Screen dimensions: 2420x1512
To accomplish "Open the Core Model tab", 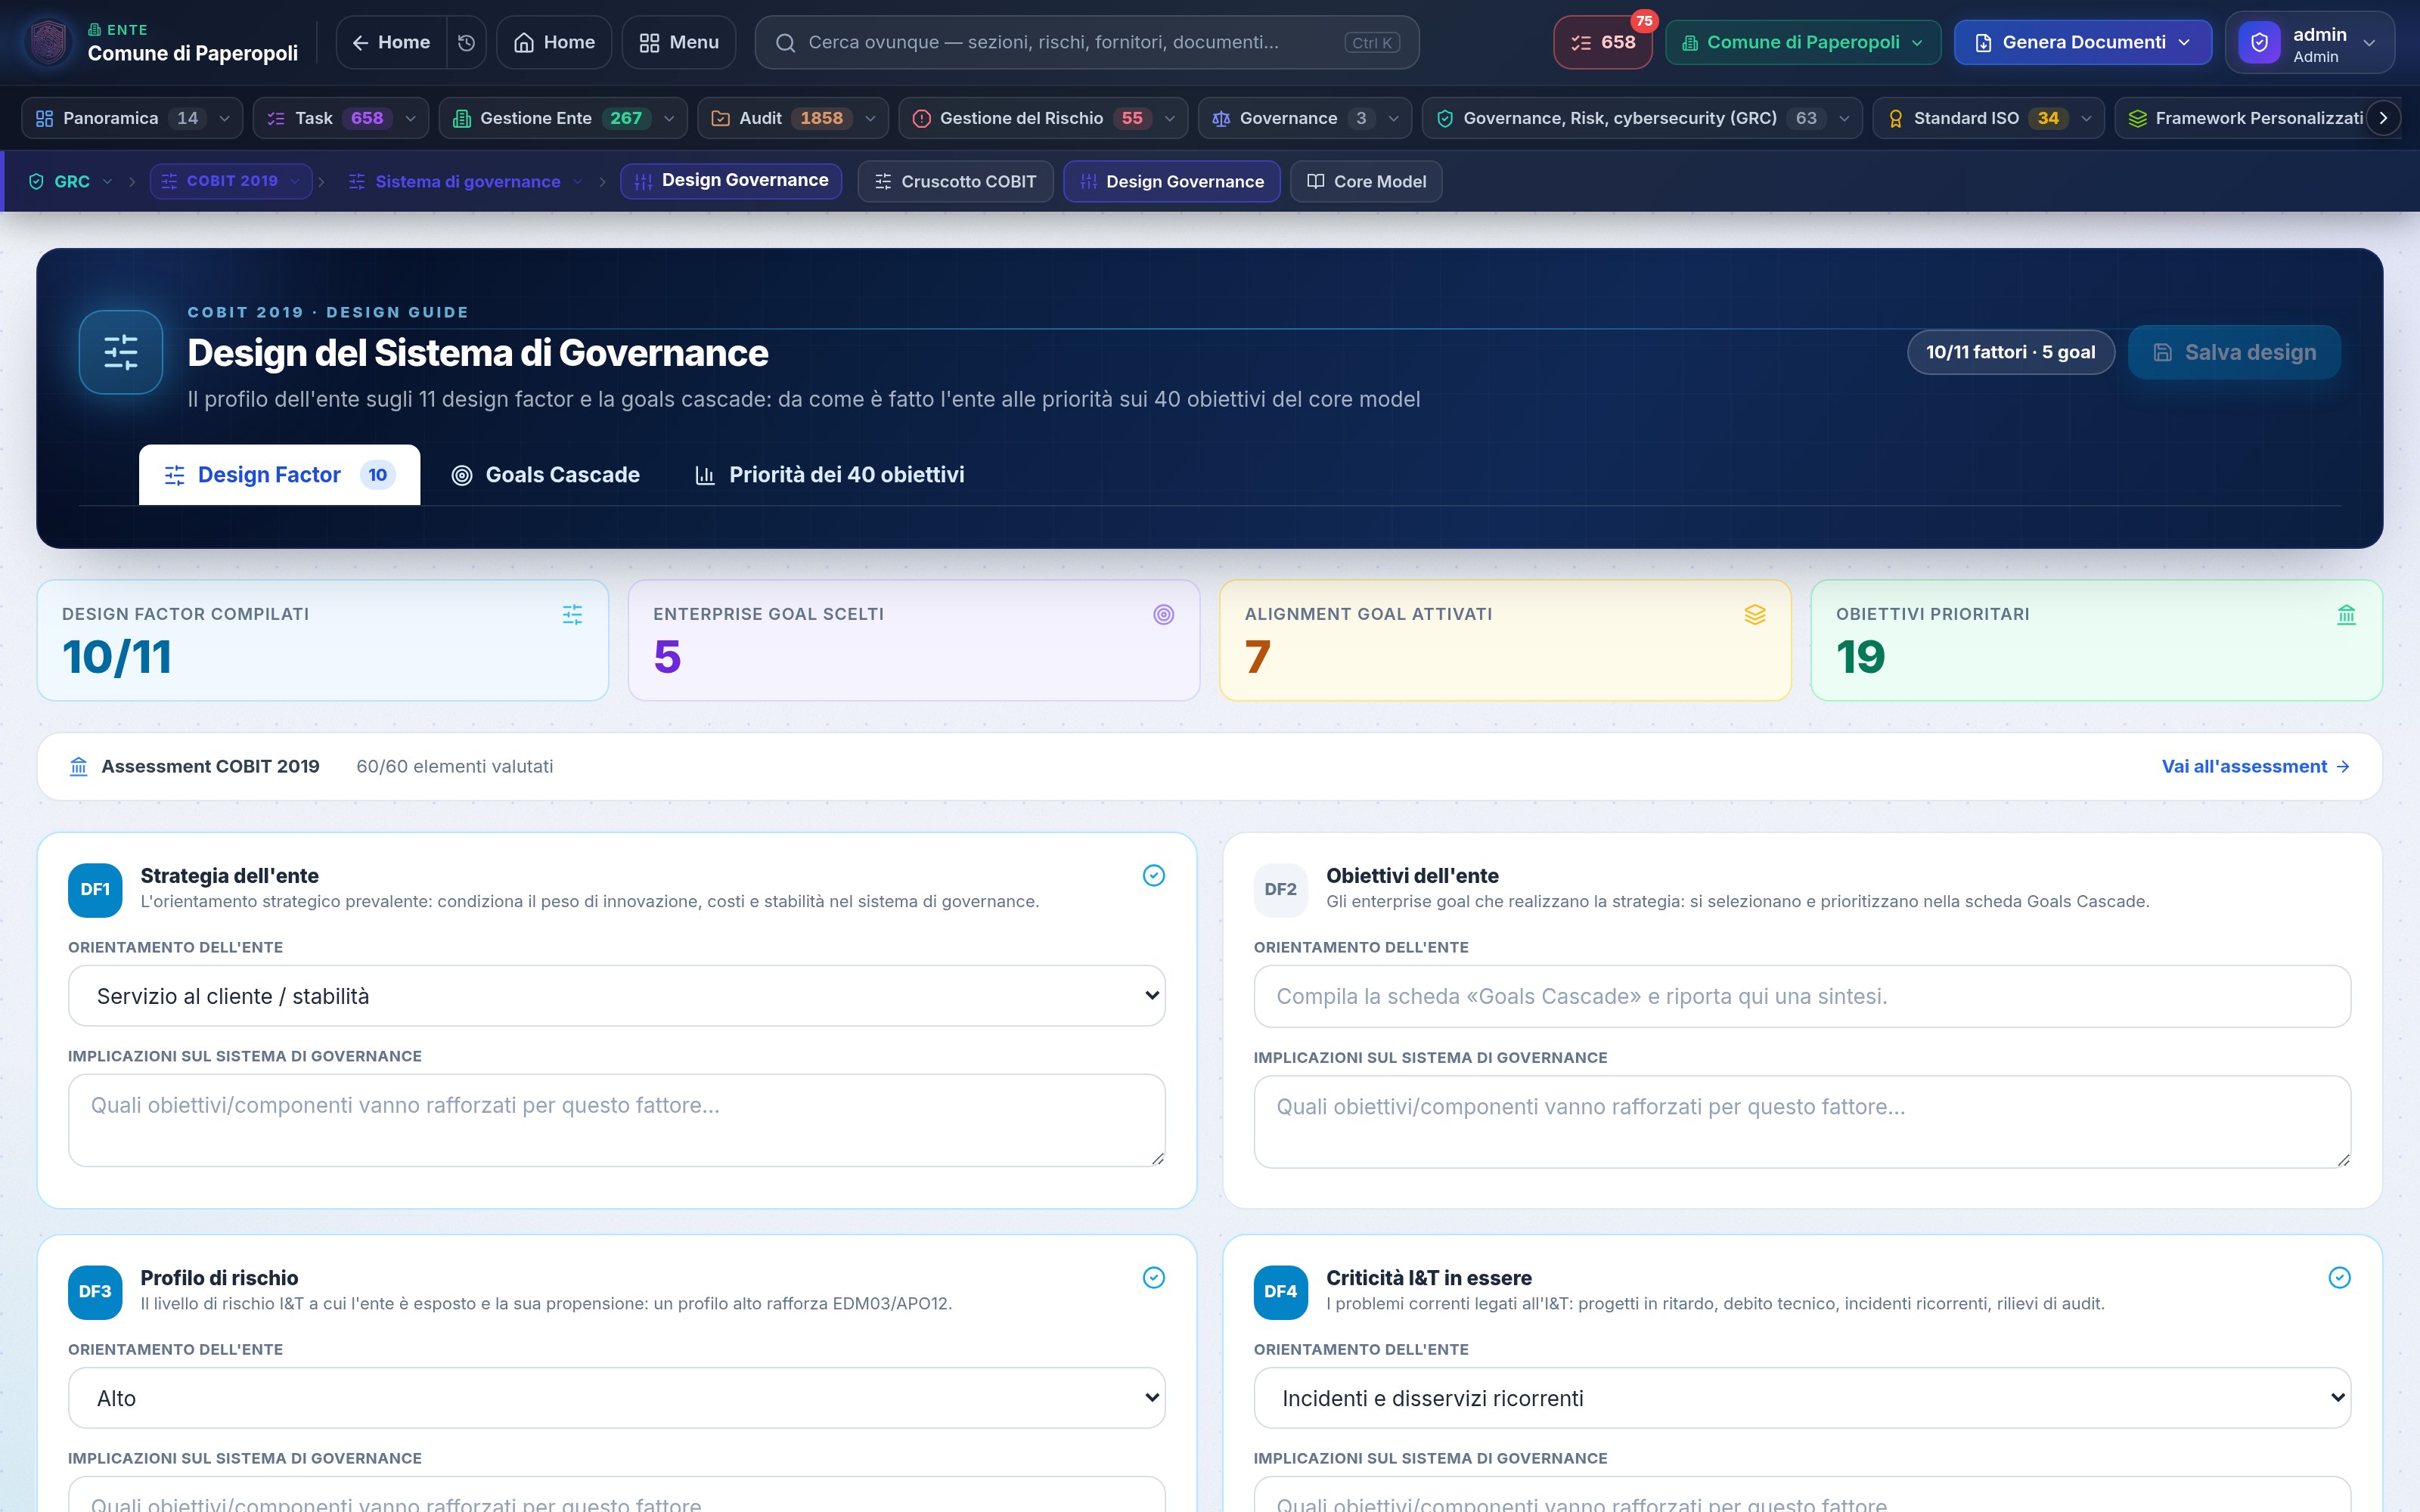I will point(1366,181).
